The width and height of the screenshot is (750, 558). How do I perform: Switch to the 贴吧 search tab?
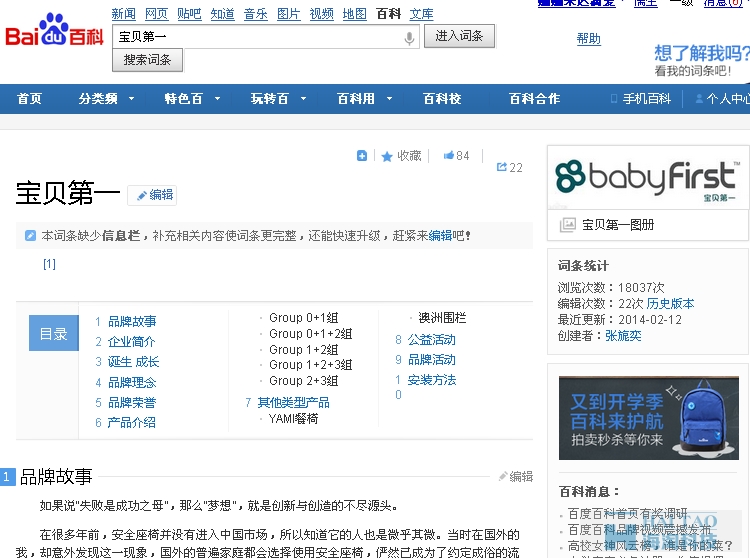[x=189, y=14]
